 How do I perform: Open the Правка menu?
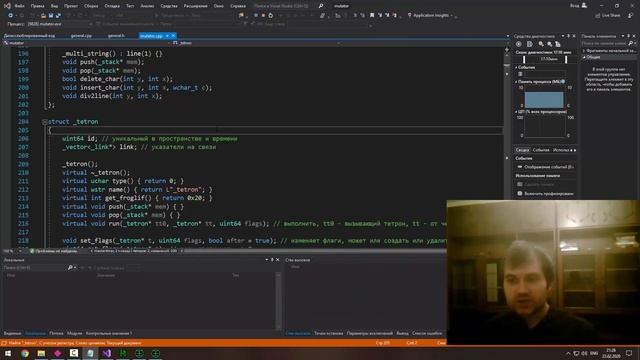coord(37,6)
